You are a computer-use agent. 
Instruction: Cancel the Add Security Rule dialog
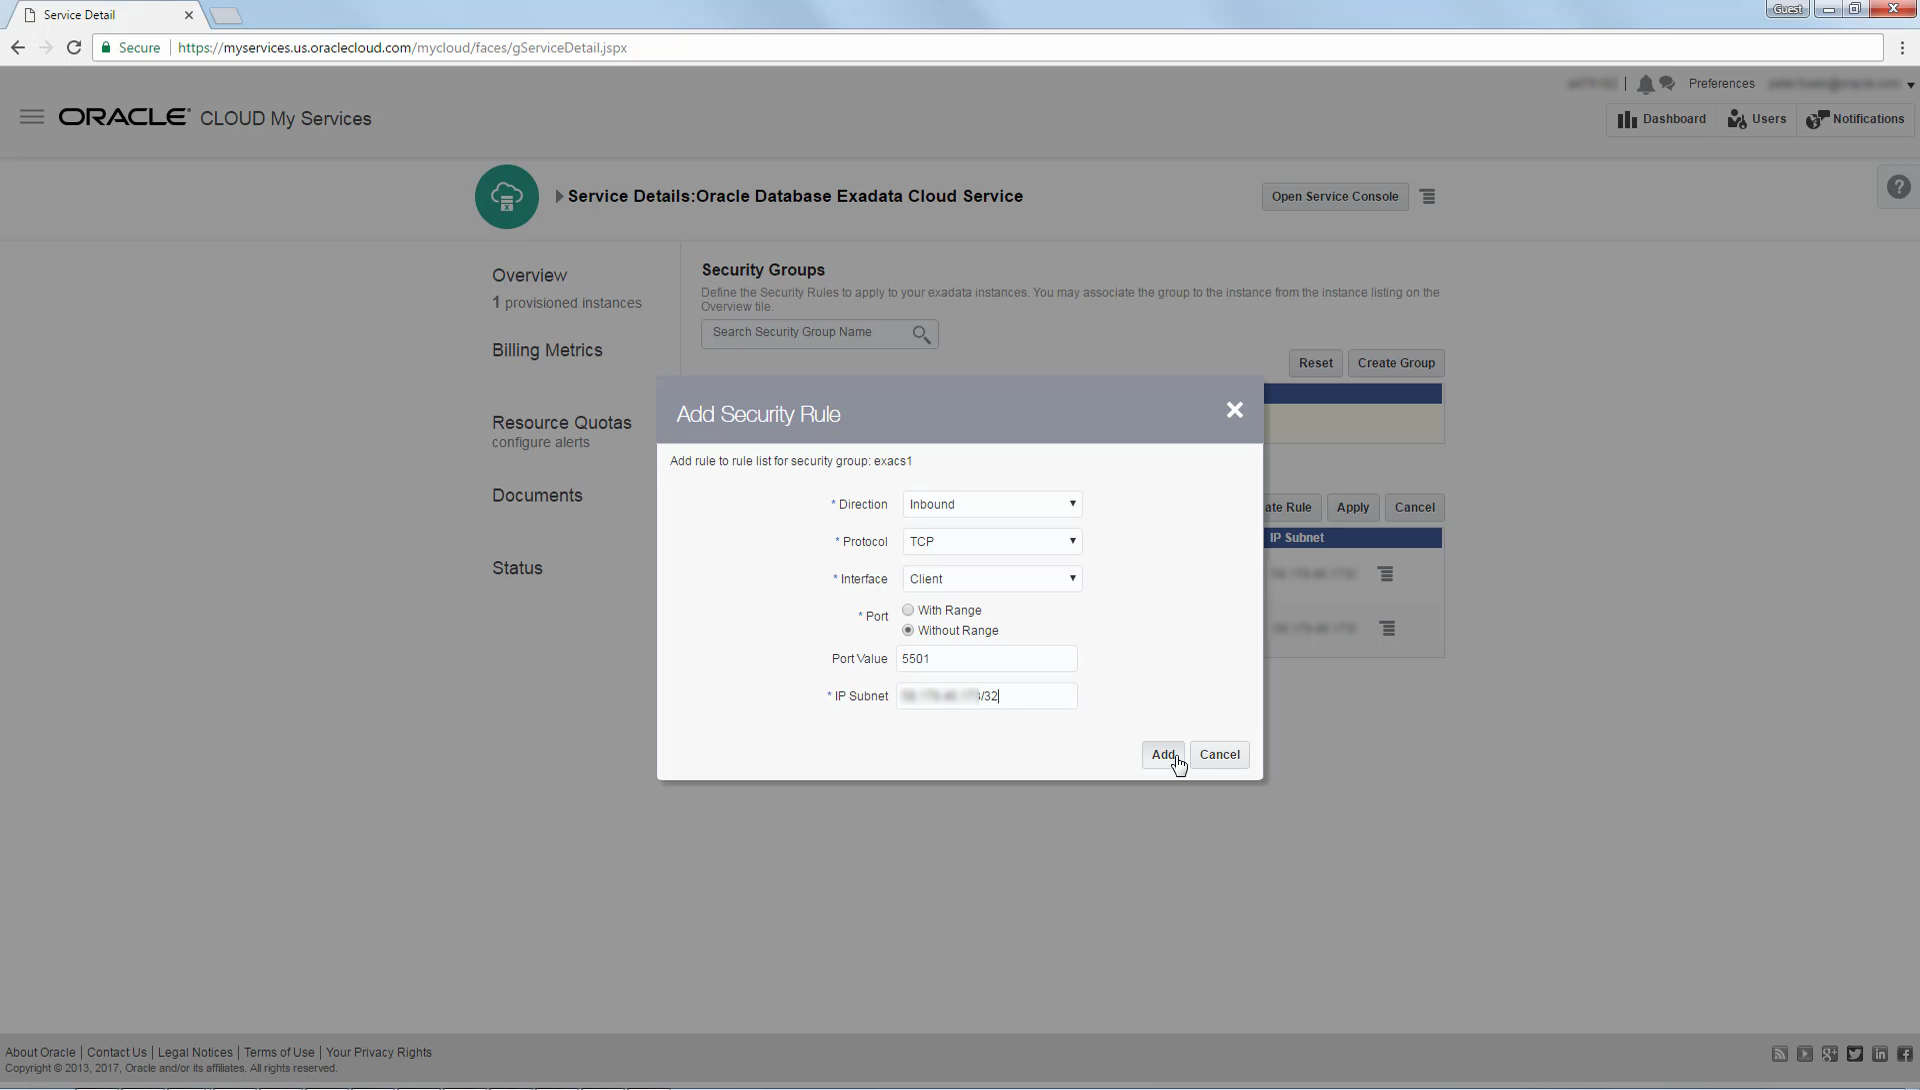(x=1219, y=755)
